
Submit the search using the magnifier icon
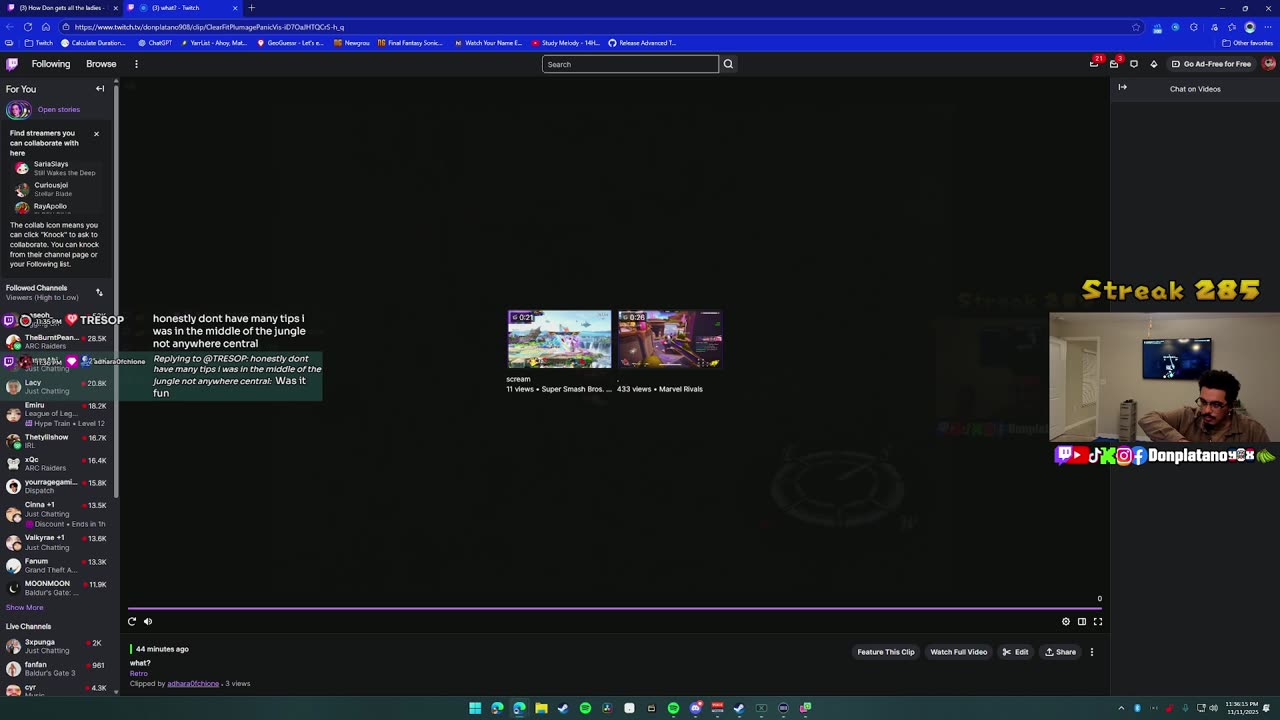pos(728,64)
